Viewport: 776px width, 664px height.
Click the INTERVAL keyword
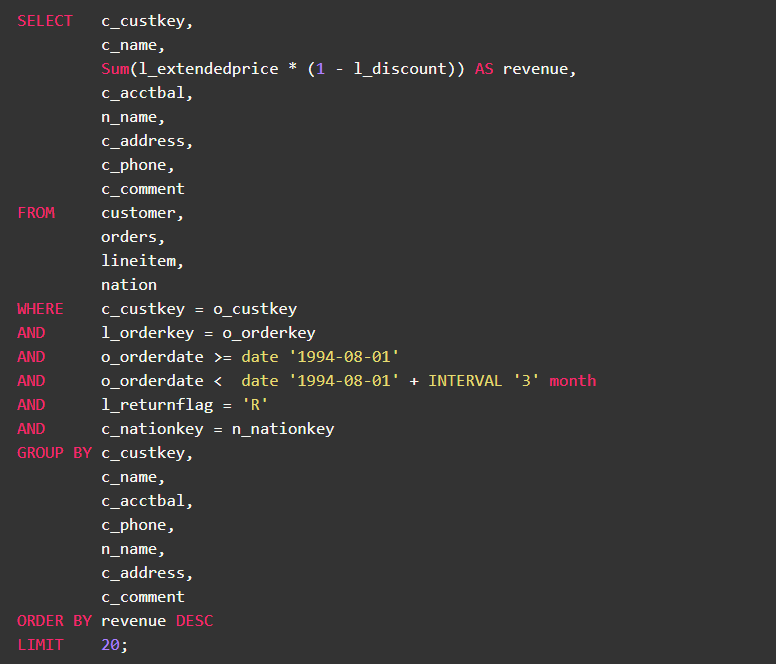[465, 381]
